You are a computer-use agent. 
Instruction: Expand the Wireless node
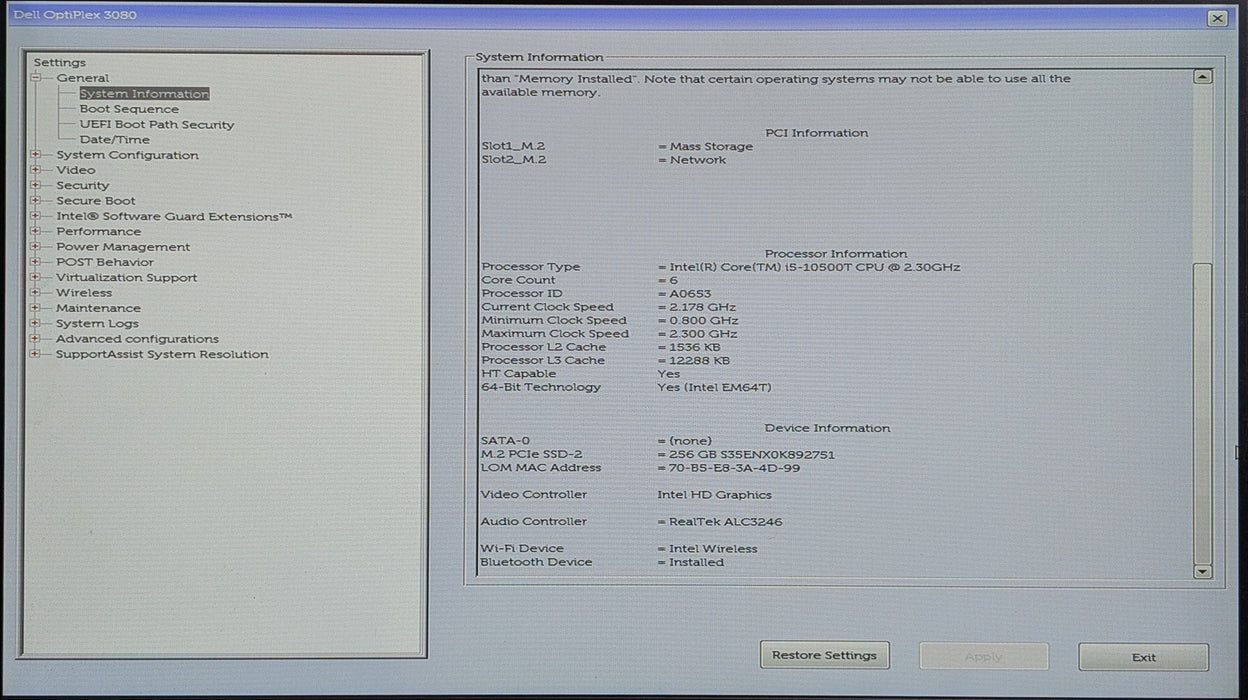[x=36, y=293]
